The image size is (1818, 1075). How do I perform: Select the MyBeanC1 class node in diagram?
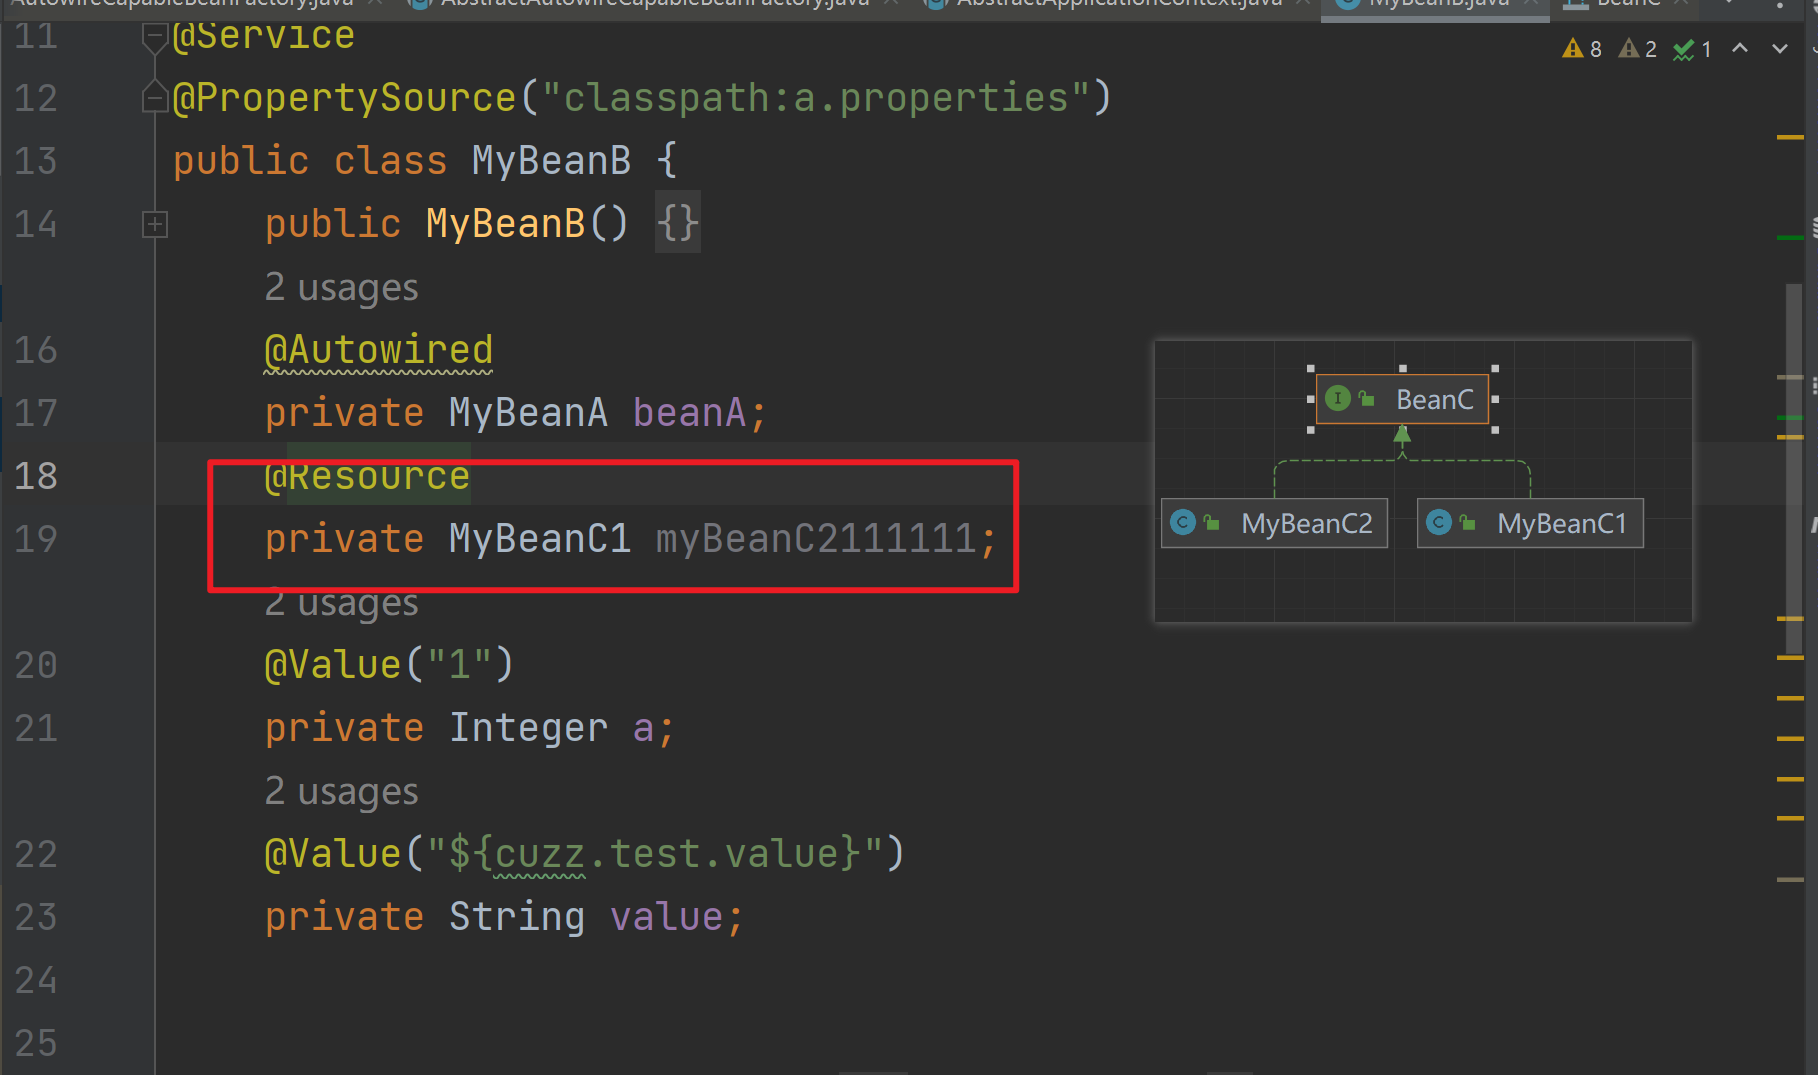(x=1530, y=523)
